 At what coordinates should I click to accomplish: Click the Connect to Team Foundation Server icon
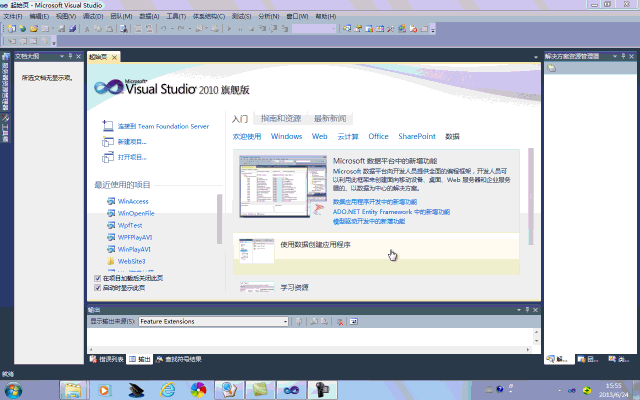[108, 126]
